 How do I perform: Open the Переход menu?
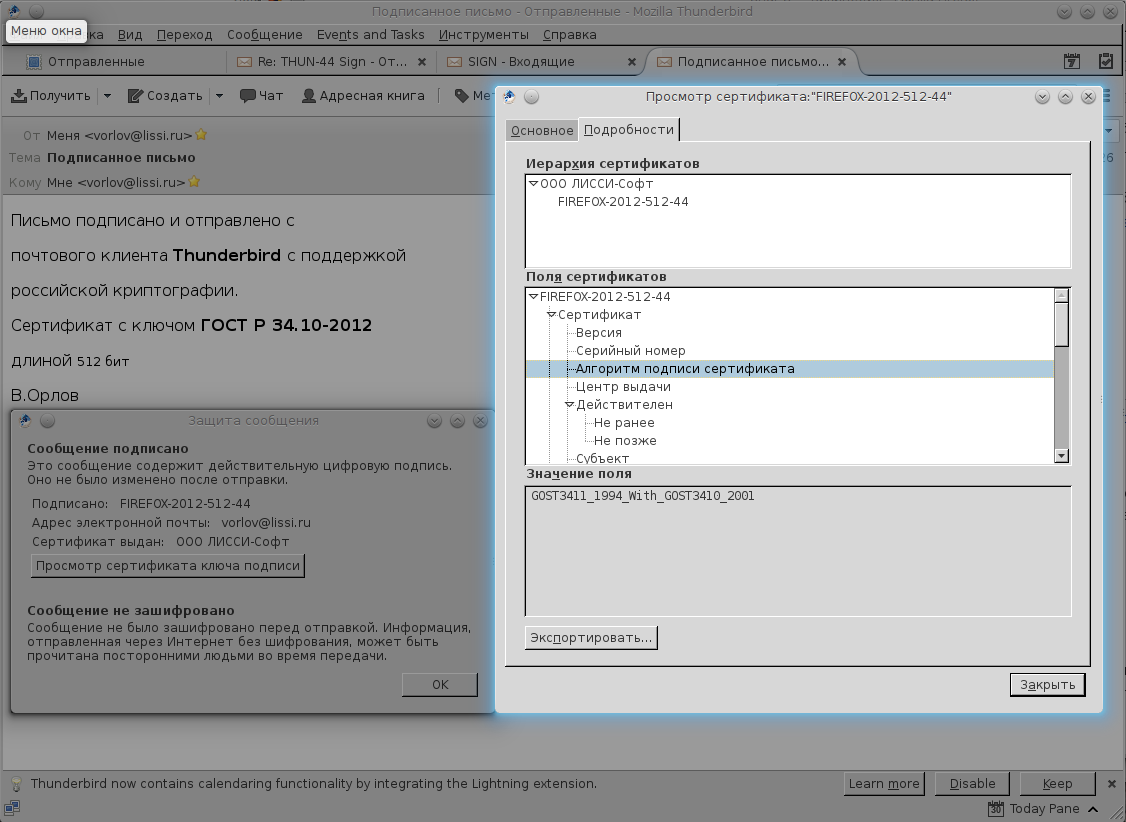pos(185,34)
